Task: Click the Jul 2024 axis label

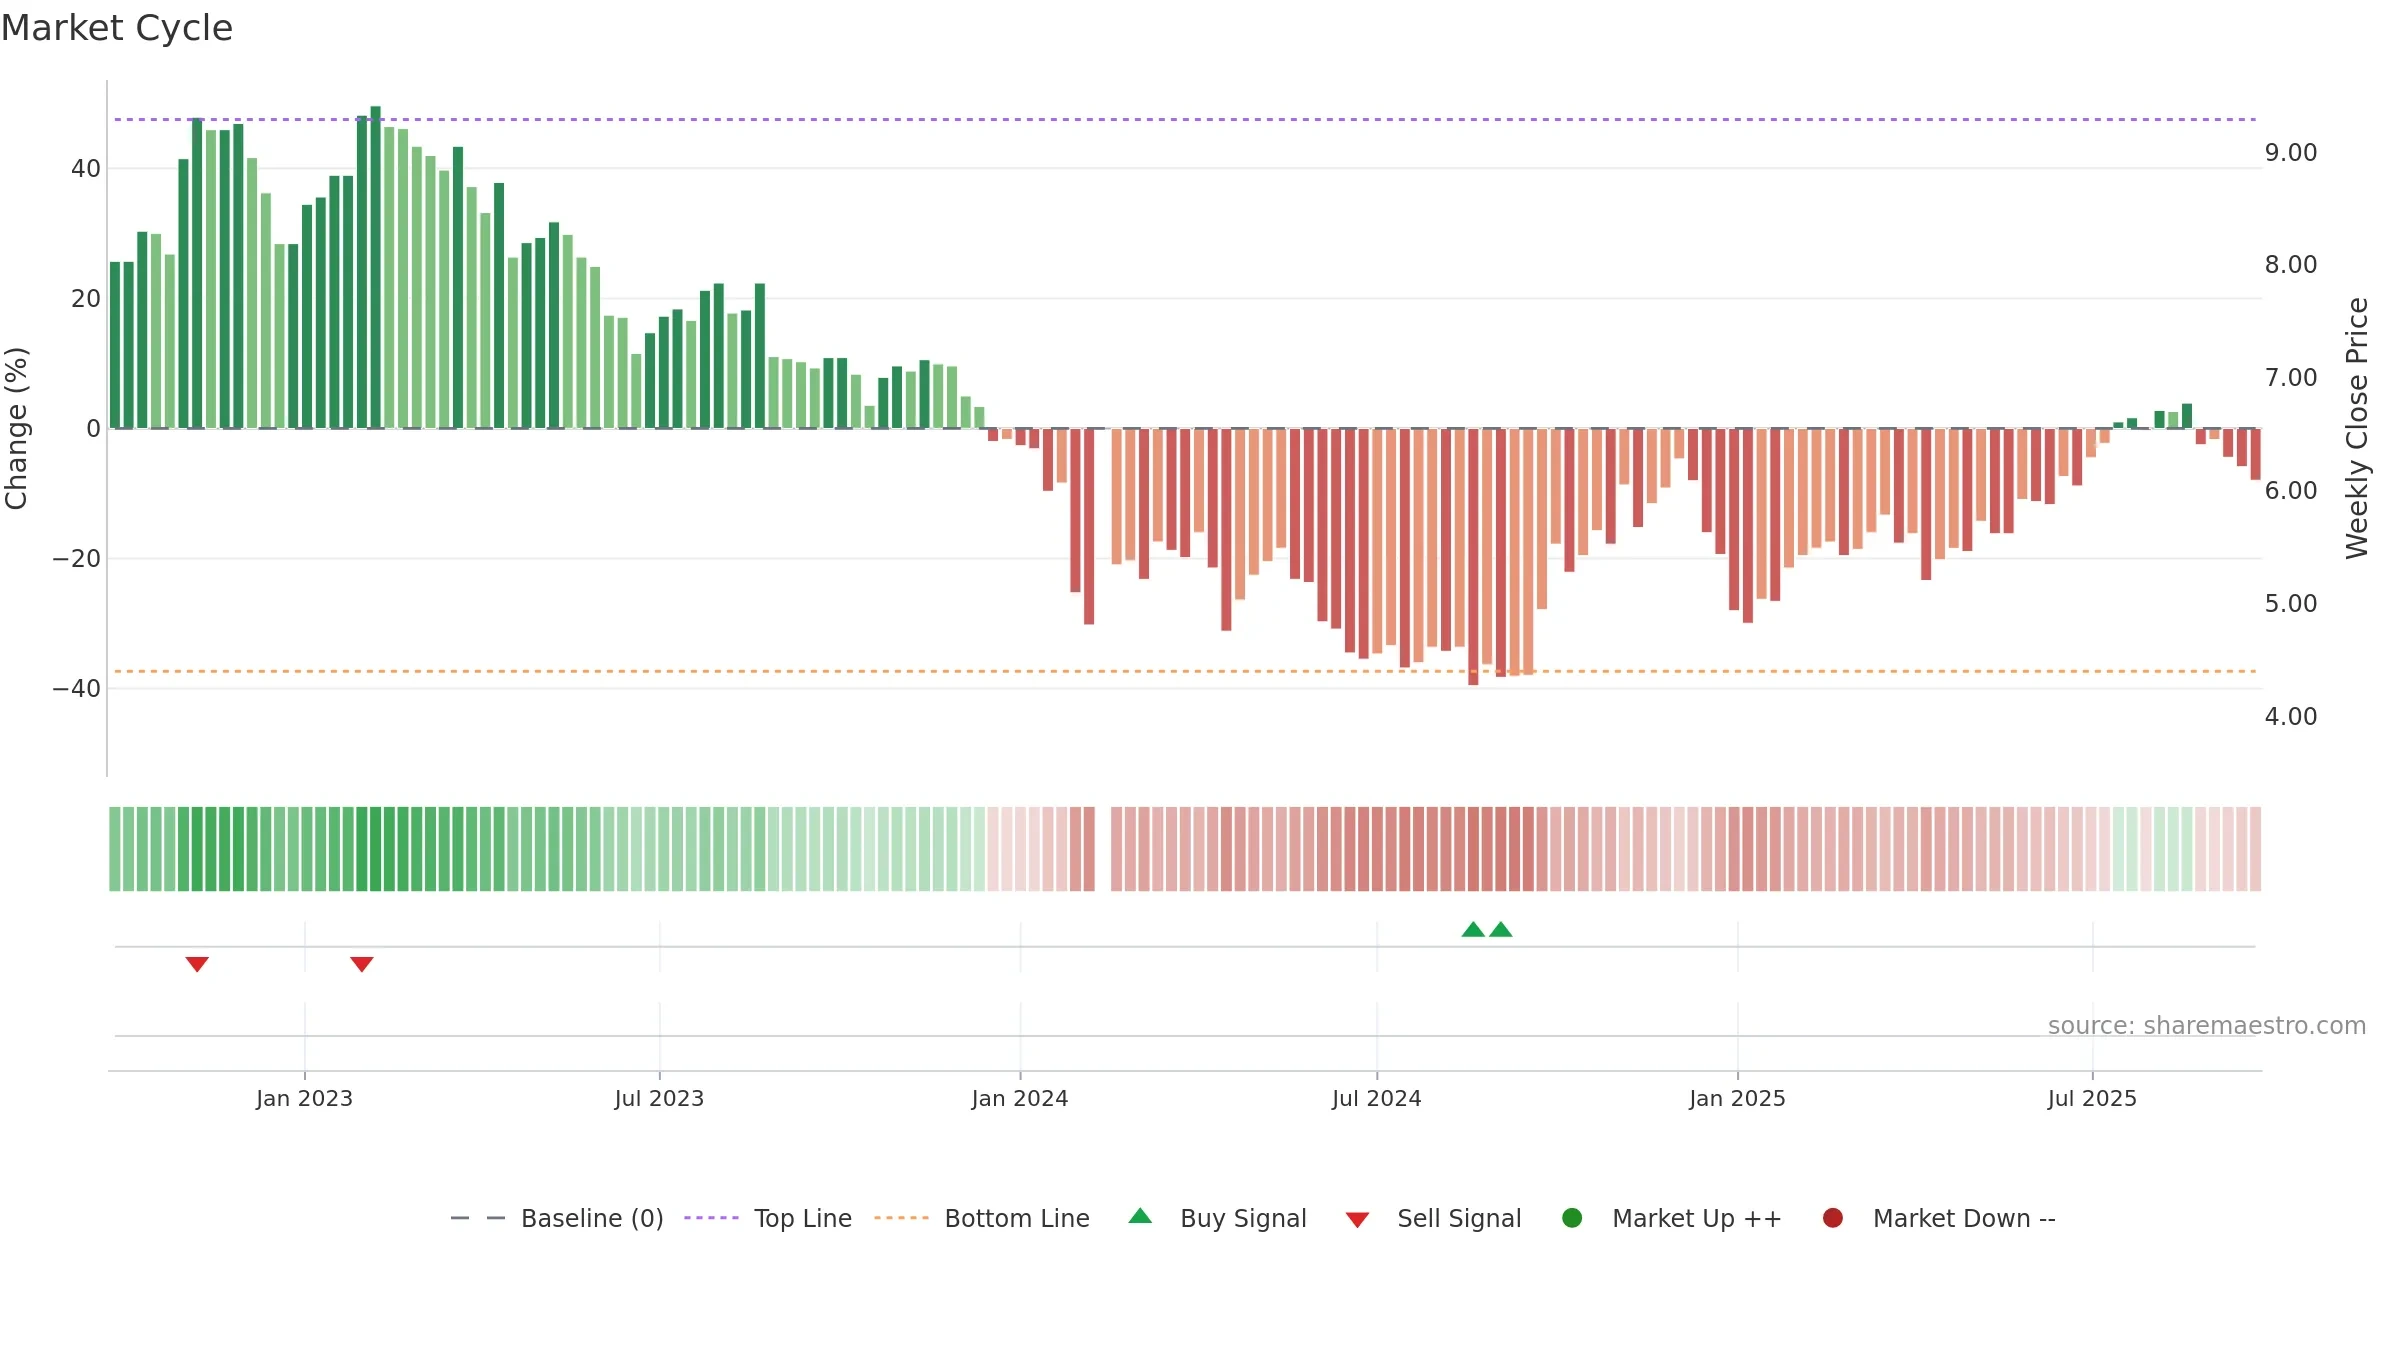Action: (1377, 1099)
